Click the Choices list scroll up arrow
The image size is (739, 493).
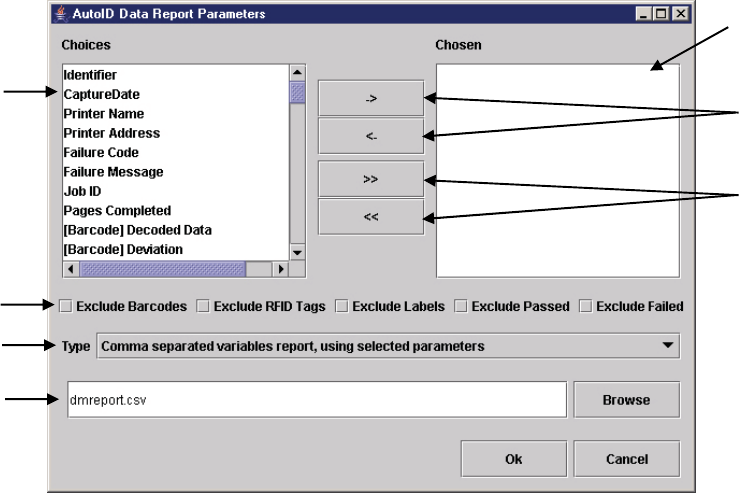point(297,73)
